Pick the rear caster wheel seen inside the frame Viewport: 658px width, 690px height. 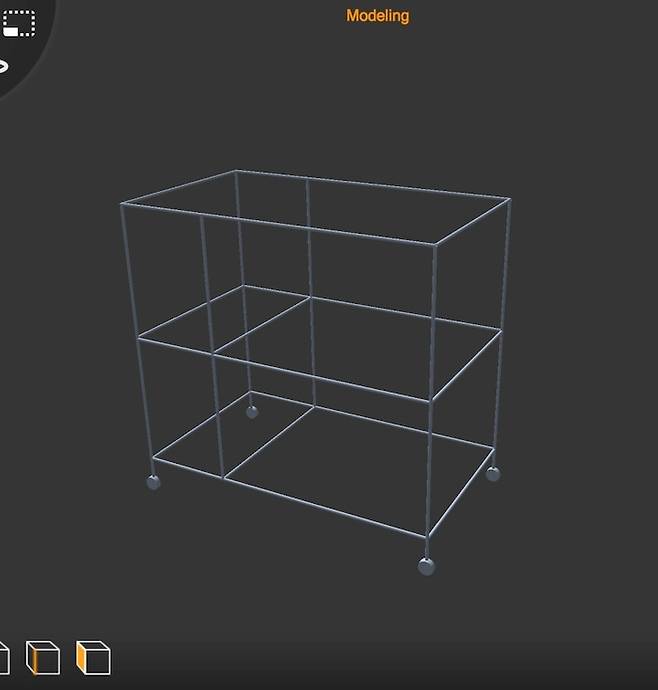[x=251, y=411]
